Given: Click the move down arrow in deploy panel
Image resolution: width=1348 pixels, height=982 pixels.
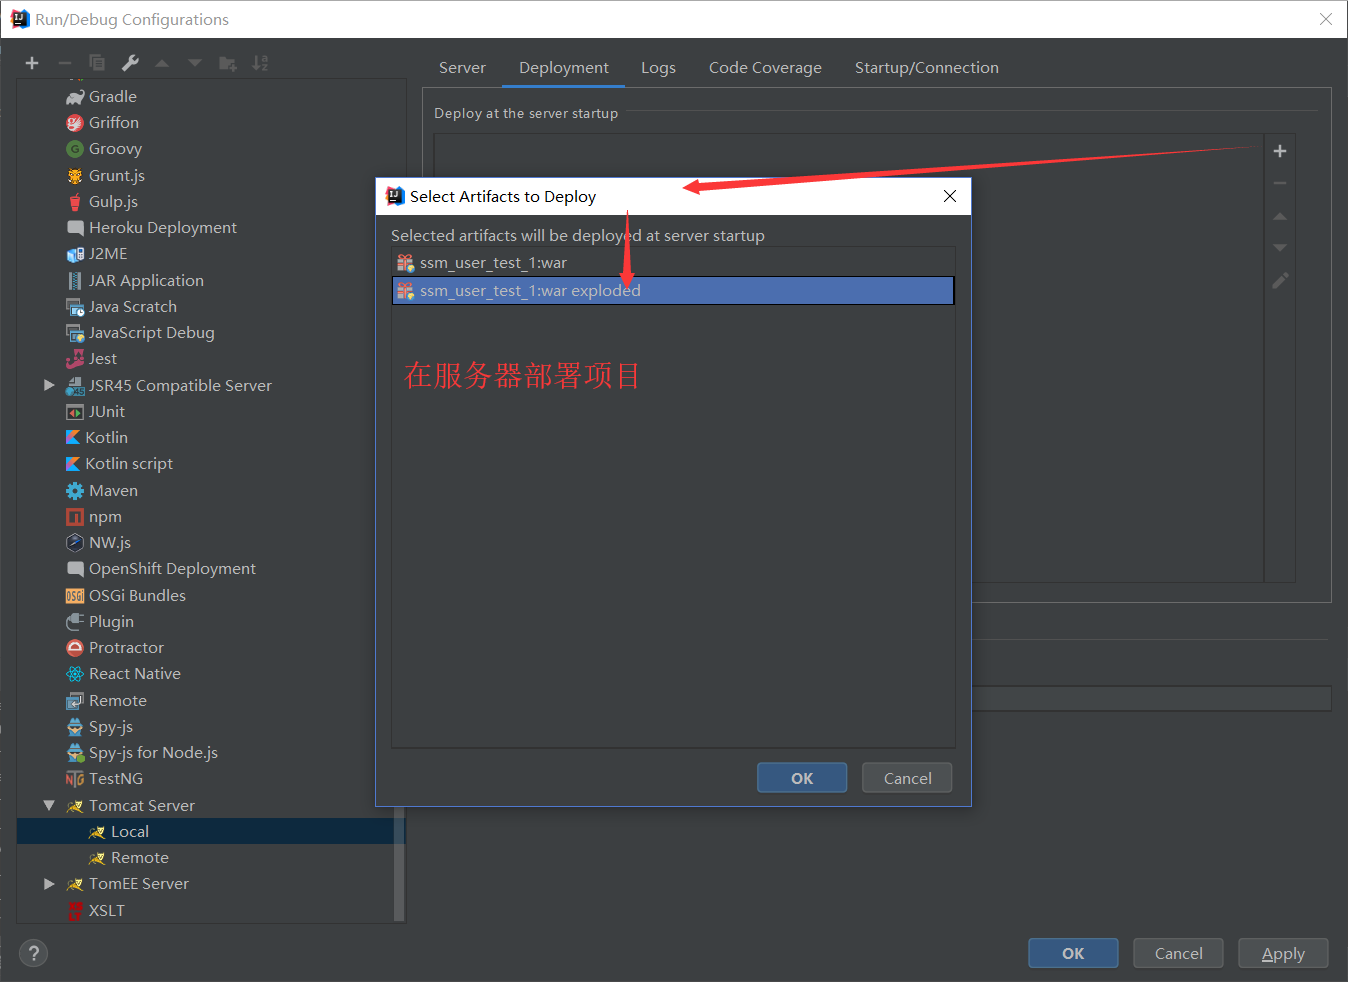Looking at the screenshot, I should point(1280,248).
